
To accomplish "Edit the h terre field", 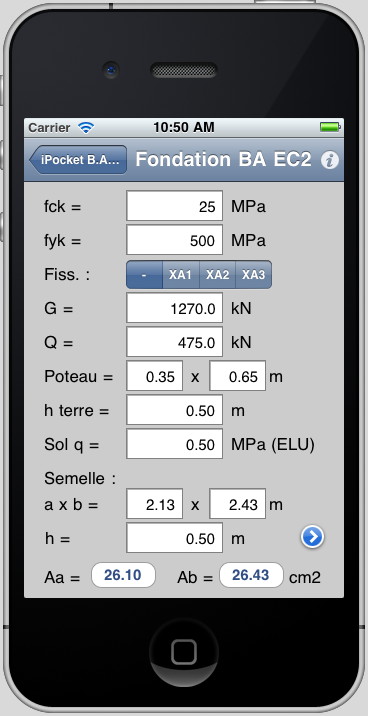I will click(x=174, y=410).
